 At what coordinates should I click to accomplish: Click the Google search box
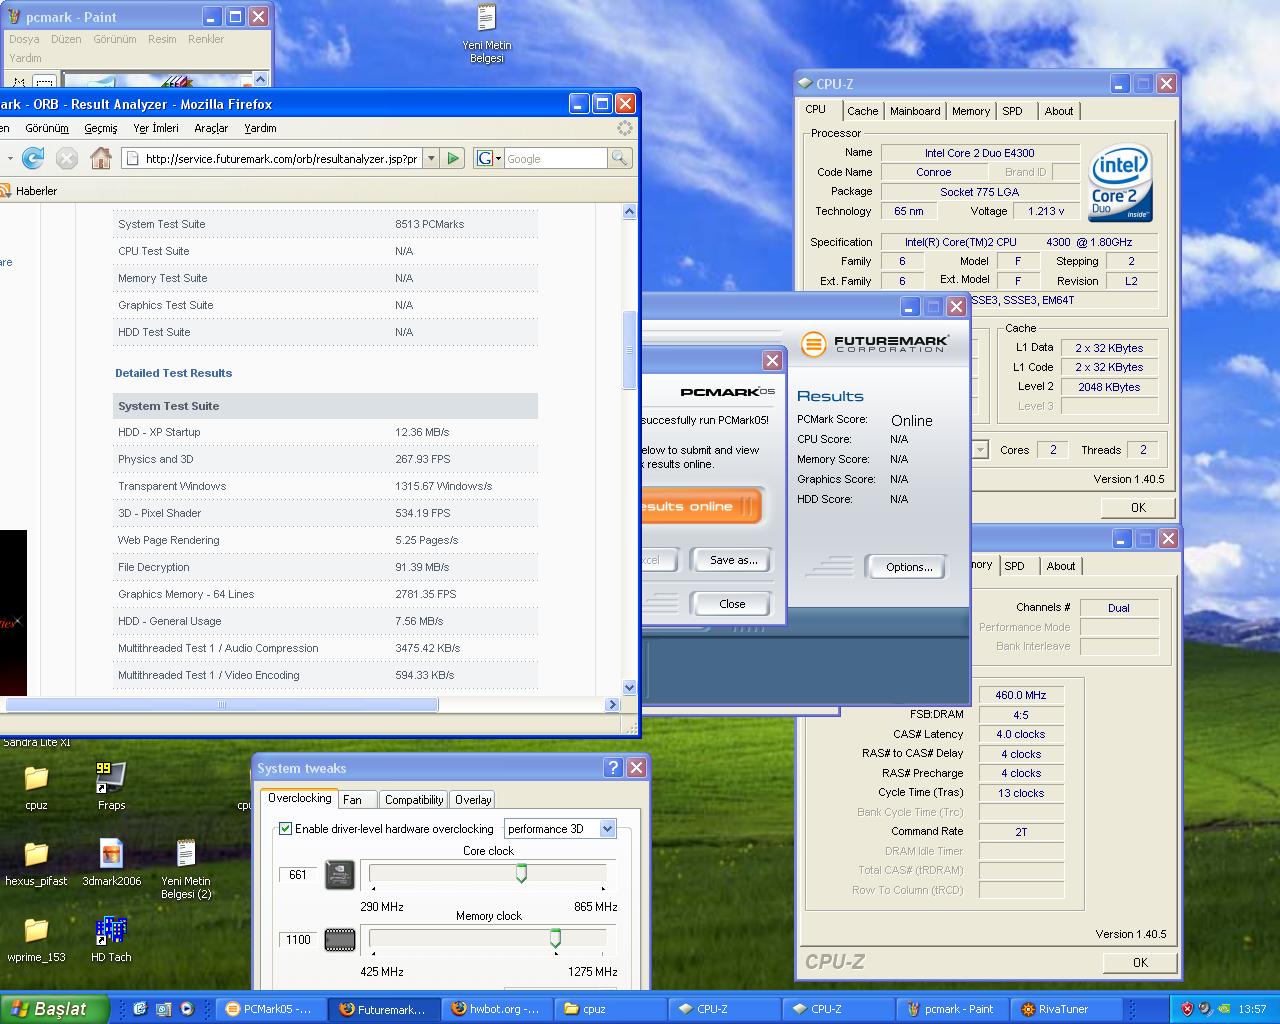[x=555, y=158]
